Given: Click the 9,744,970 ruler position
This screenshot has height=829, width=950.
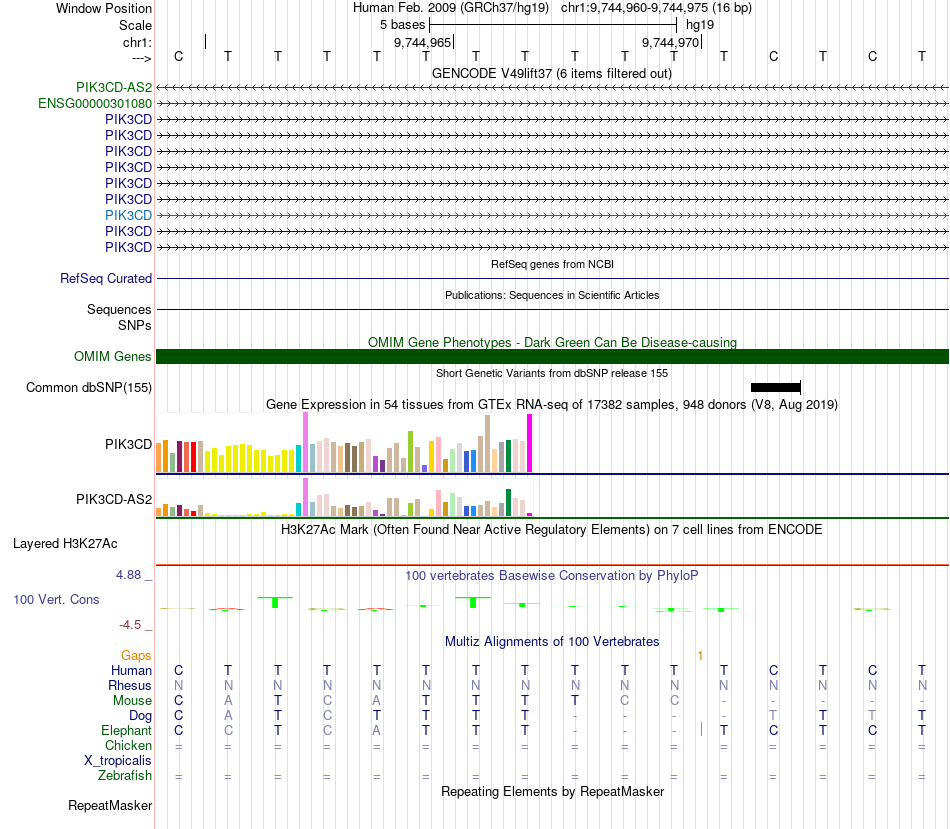Looking at the screenshot, I should (671, 42).
